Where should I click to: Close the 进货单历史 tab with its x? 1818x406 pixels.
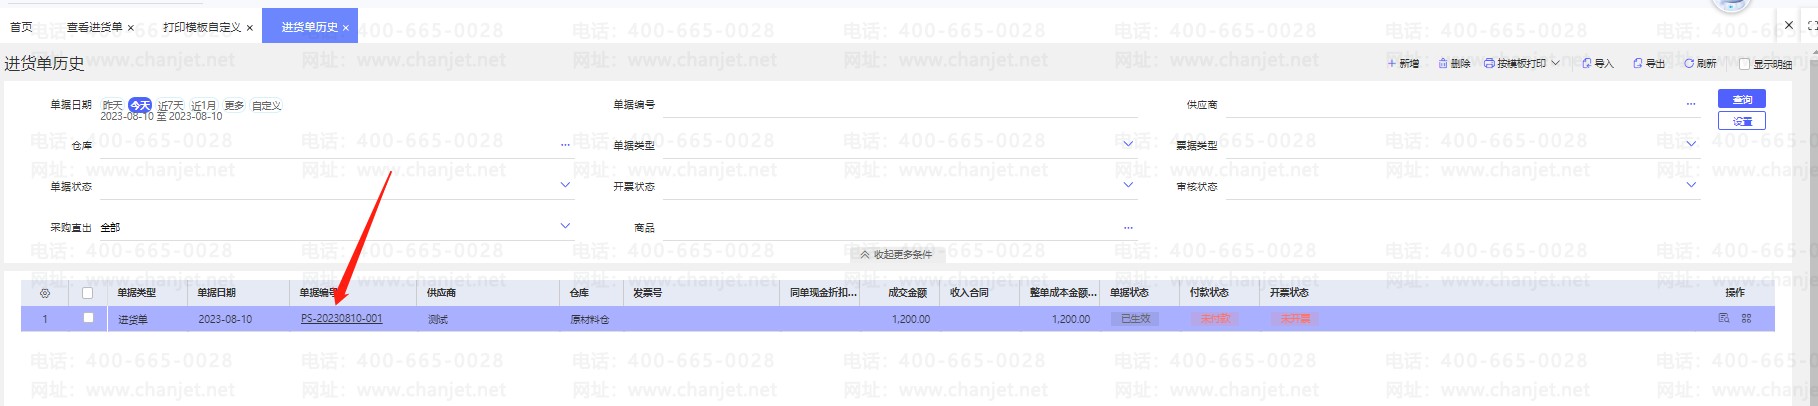click(346, 28)
